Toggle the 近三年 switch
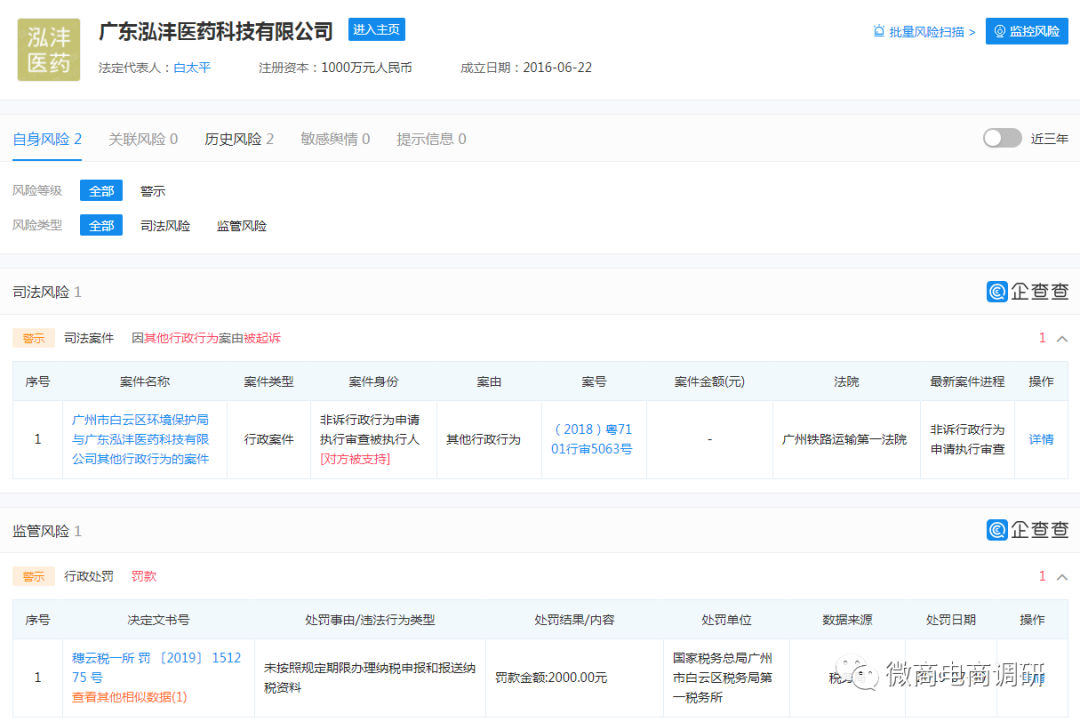The image size is (1080, 722). [x=1002, y=138]
